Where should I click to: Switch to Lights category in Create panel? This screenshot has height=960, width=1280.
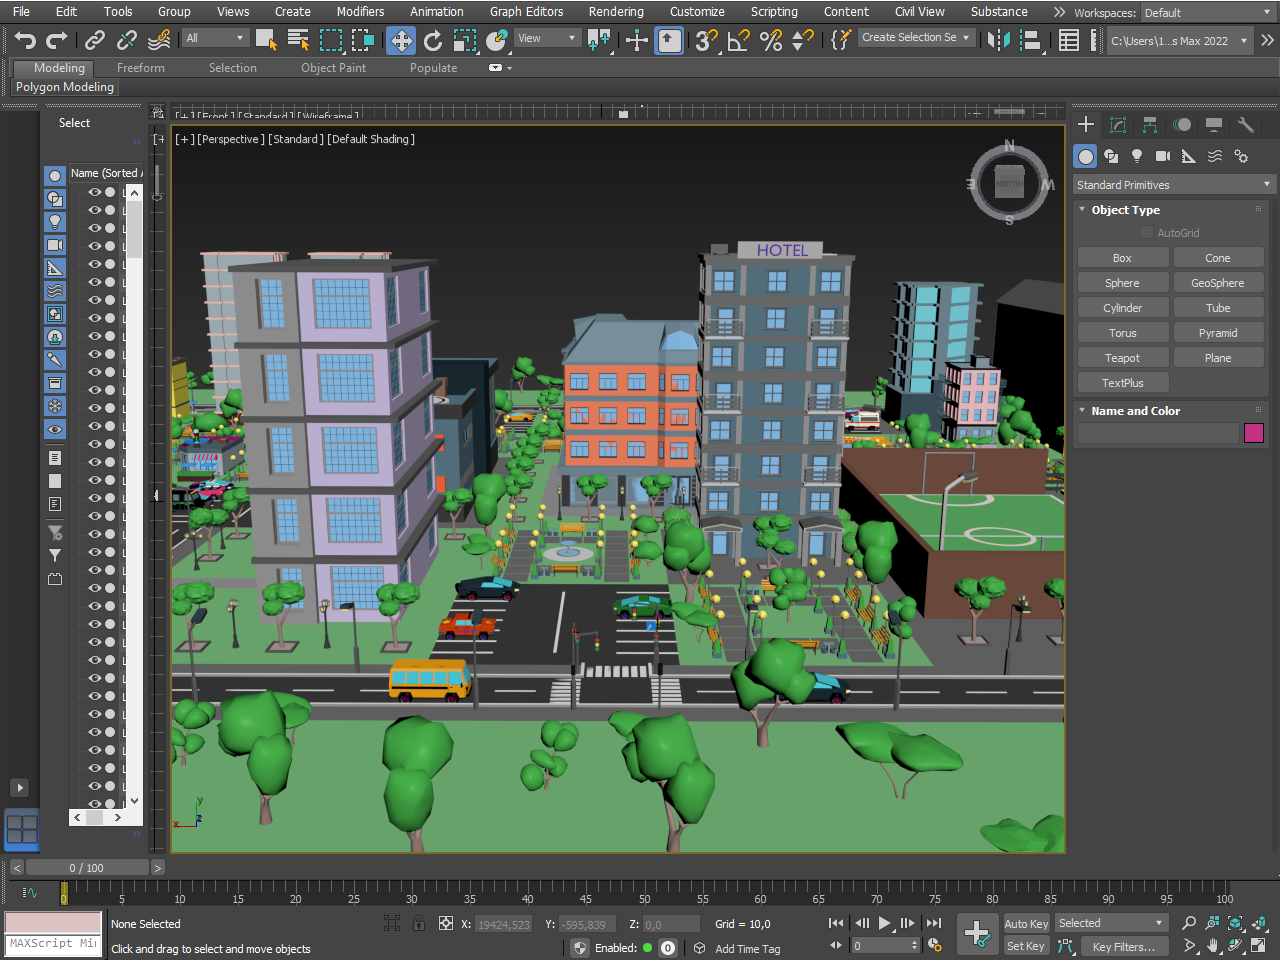[x=1137, y=156]
